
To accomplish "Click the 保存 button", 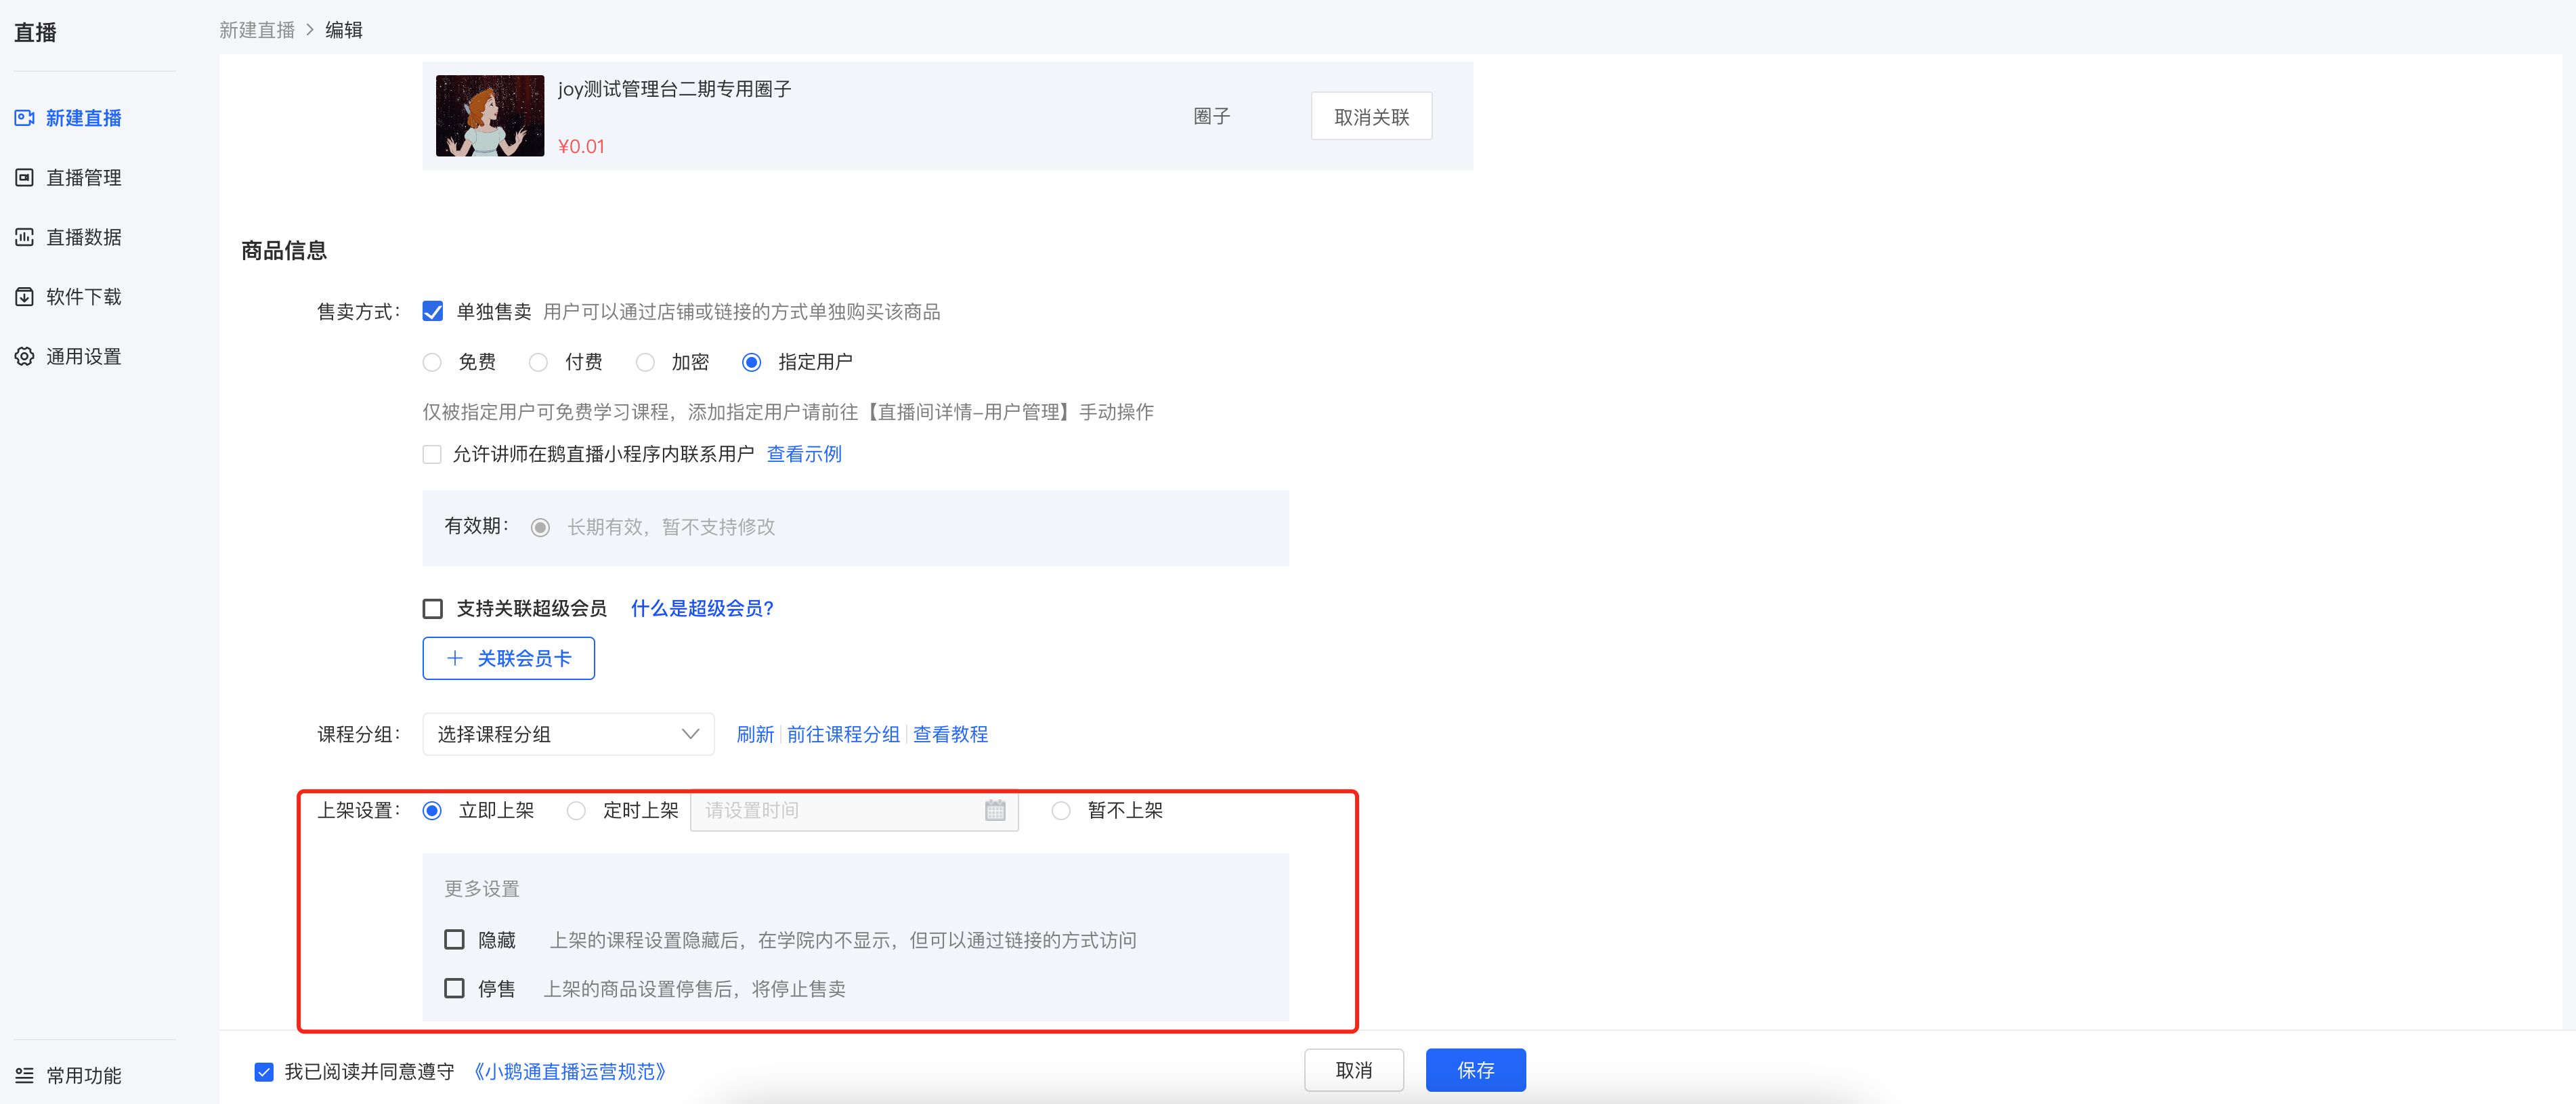I will 1475,1070.
